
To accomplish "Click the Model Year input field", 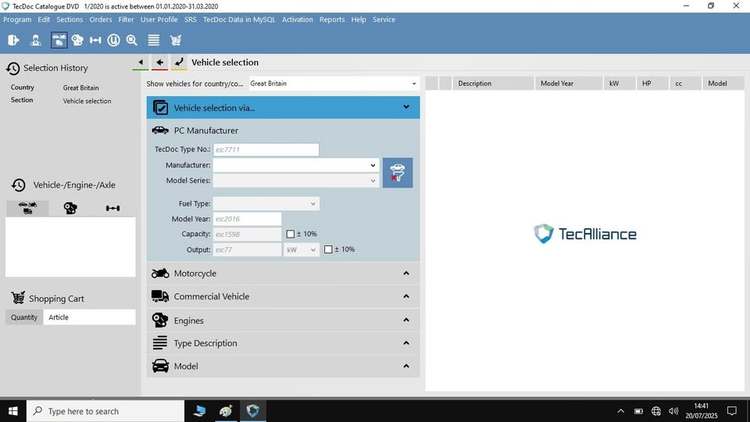I will point(247,219).
